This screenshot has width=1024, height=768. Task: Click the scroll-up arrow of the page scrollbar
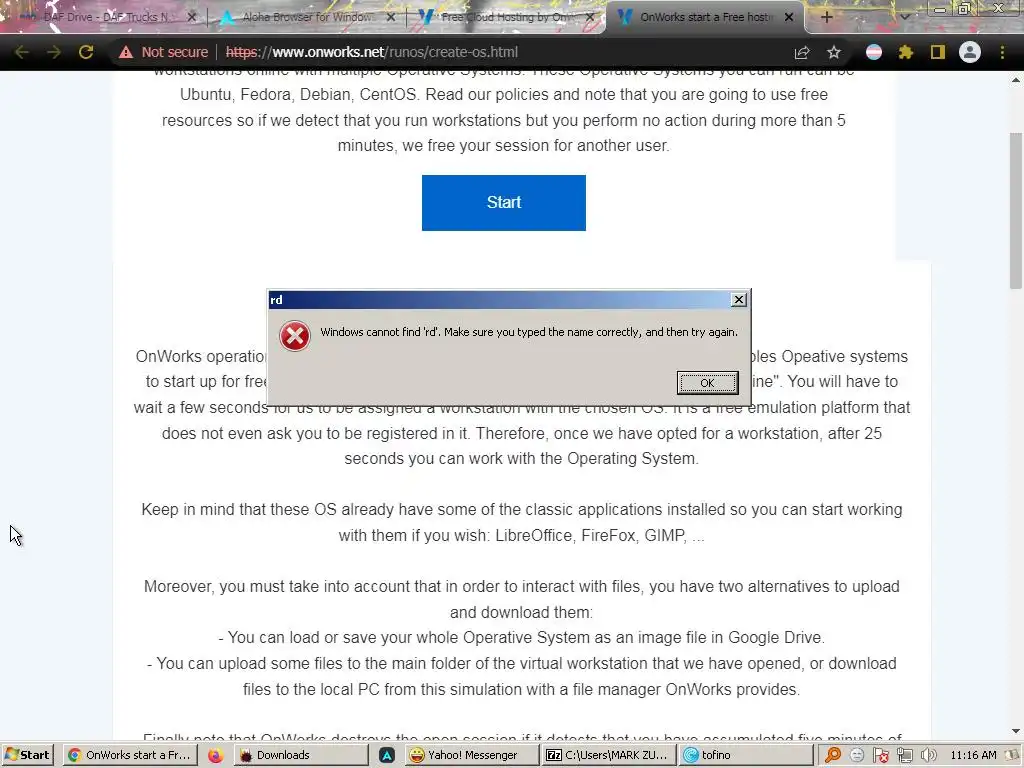pyautogui.click(x=1016, y=80)
